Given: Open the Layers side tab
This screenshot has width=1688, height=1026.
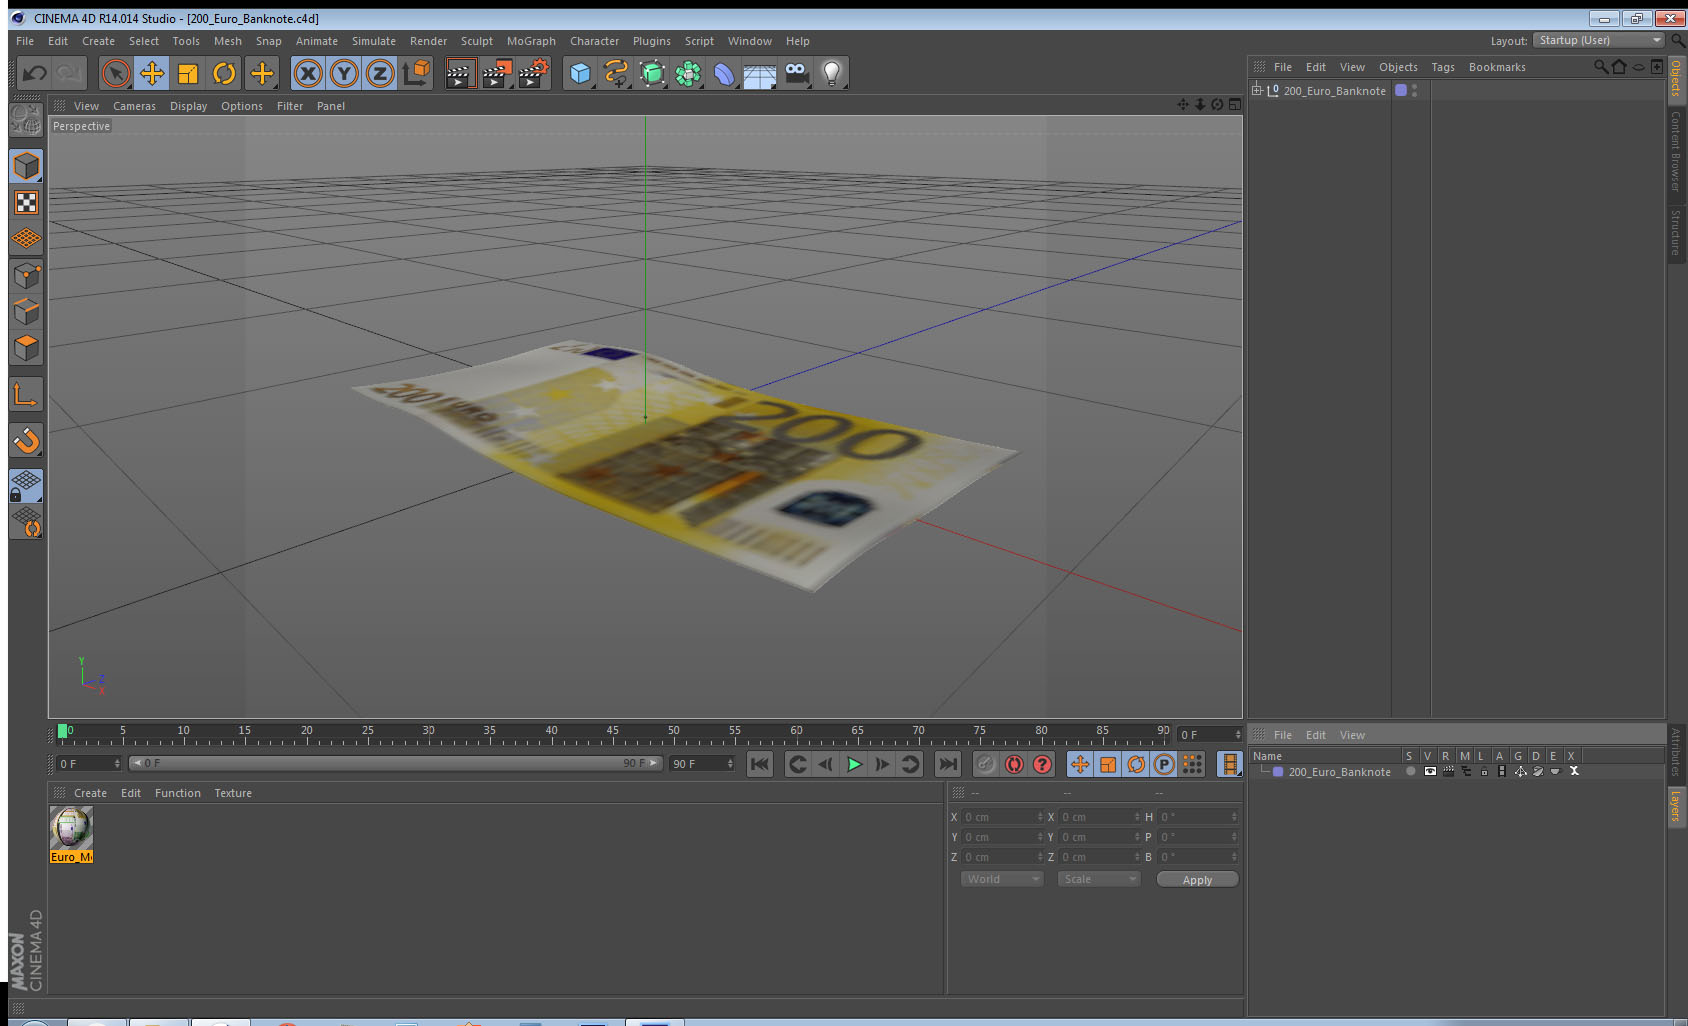Looking at the screenshot, I should pos(1675,805).
